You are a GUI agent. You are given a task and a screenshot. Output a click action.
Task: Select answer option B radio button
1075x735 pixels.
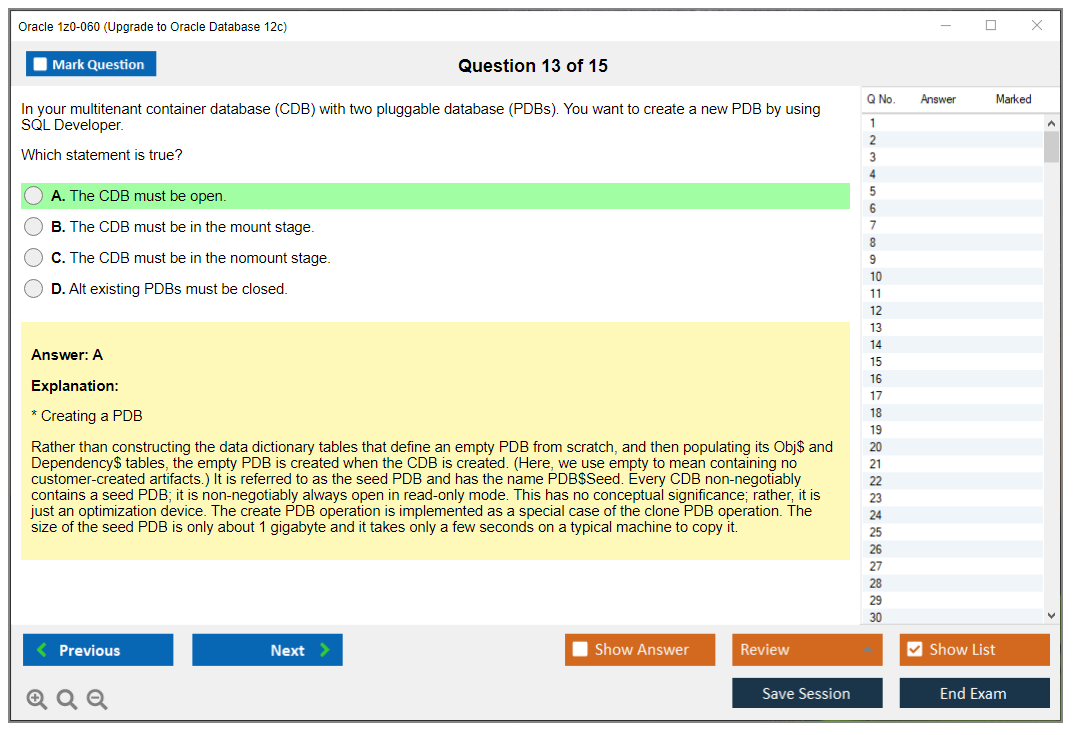pos(33,226)
